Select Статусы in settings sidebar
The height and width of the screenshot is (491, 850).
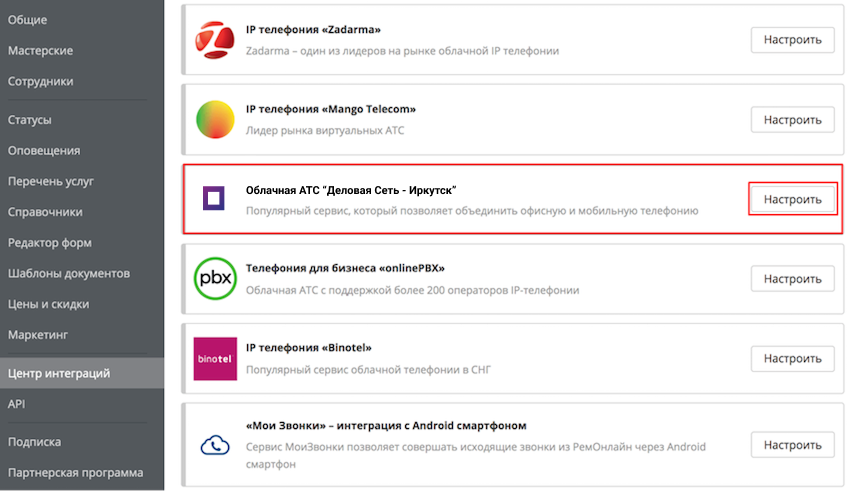tap(30, 120)
